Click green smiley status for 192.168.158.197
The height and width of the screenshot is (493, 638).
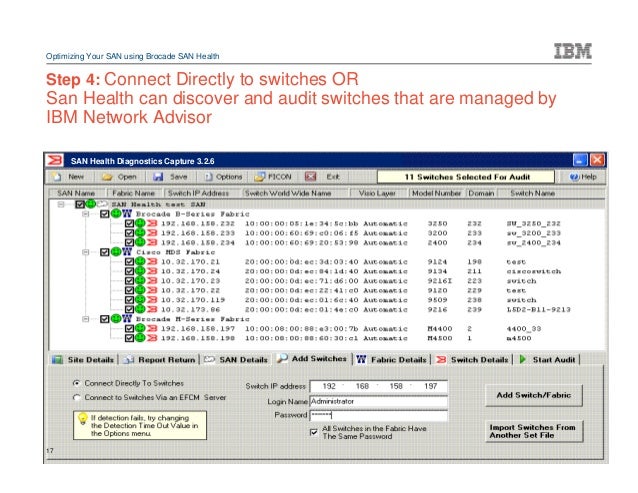pos(140,328)
